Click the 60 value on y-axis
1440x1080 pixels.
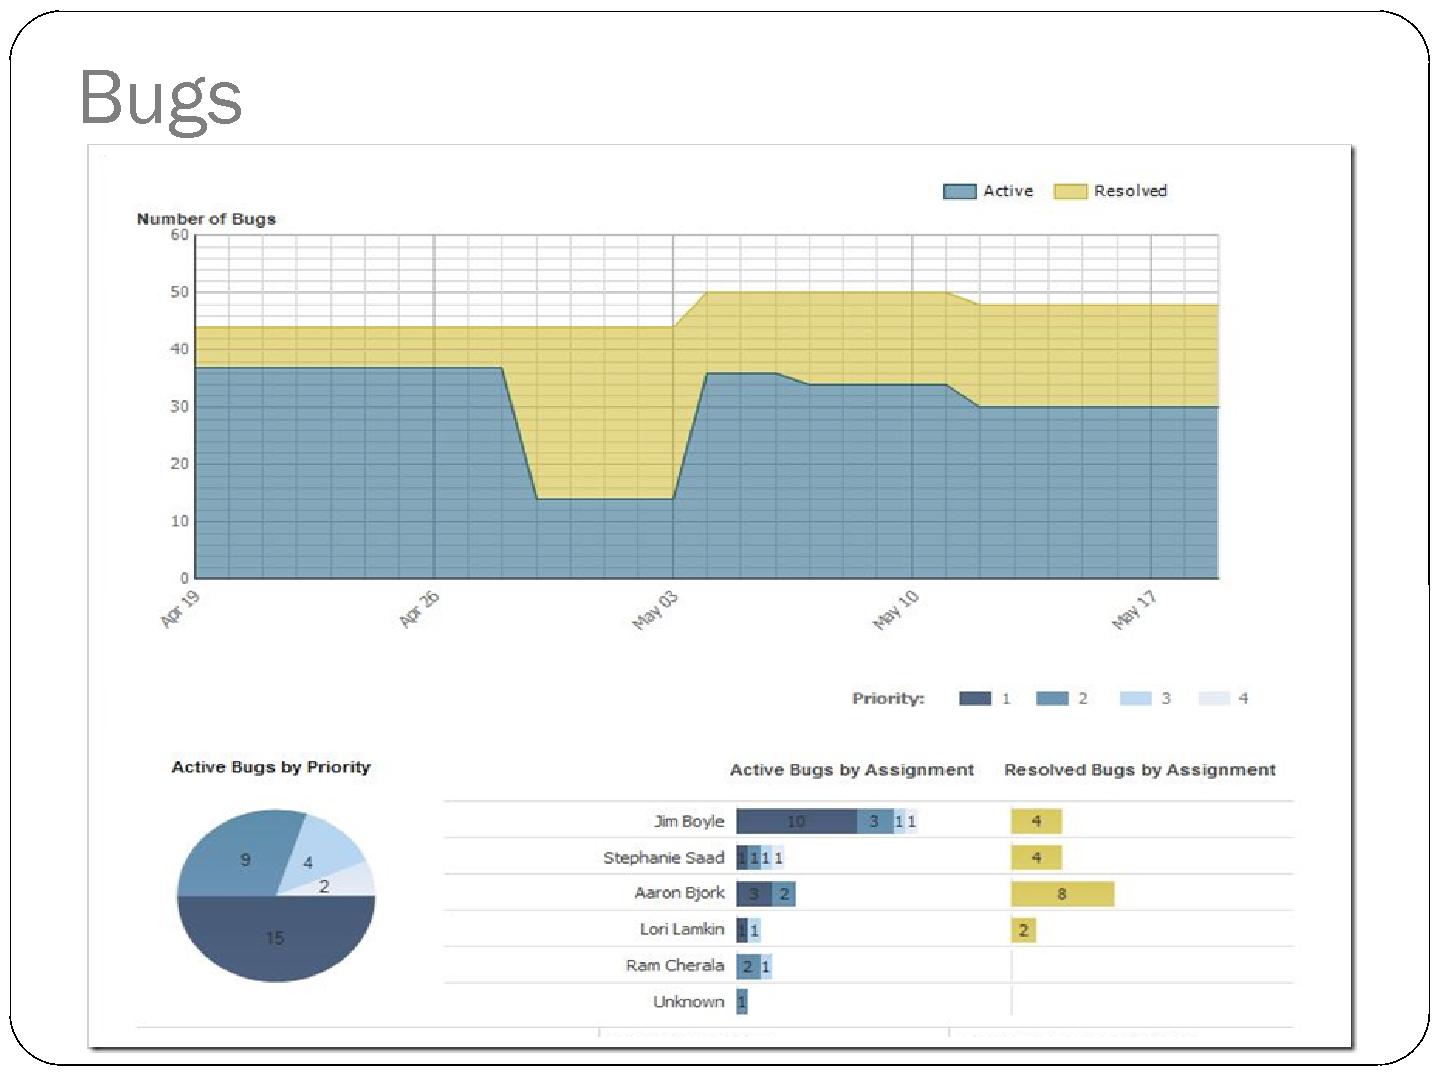point(179,235)
